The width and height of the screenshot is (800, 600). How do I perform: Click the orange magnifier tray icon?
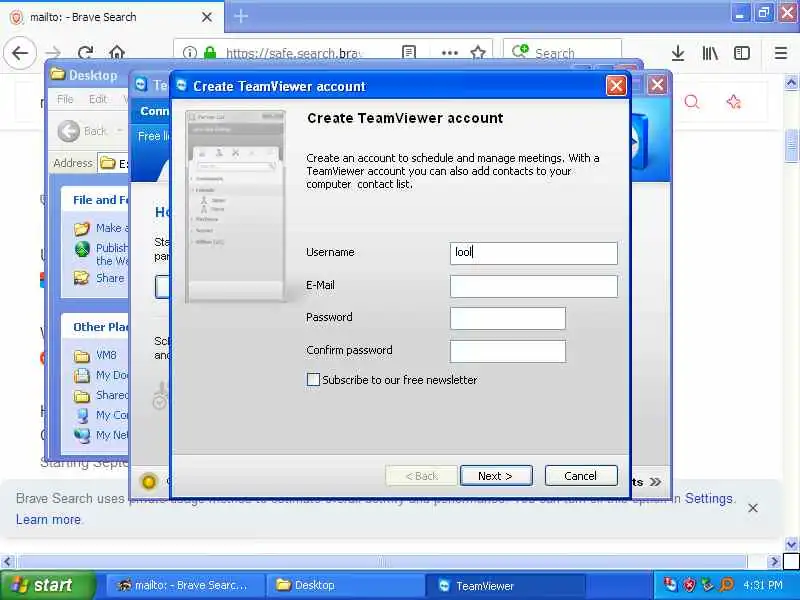[x=727, y=584]
